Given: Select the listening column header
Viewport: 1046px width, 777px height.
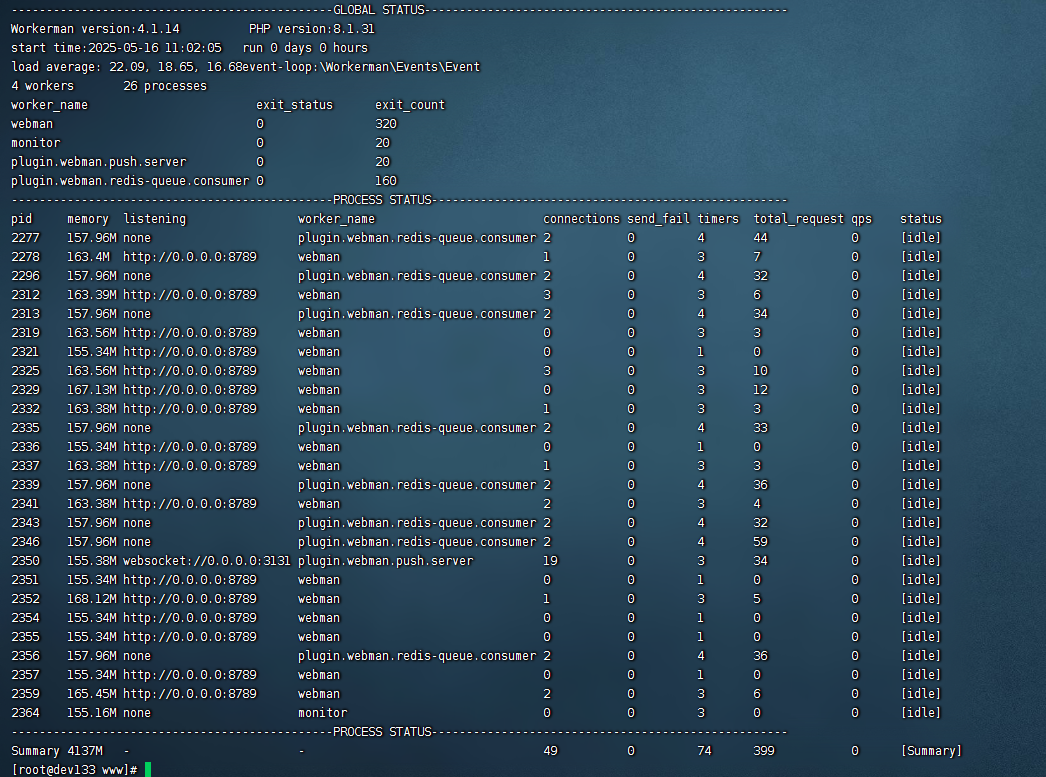Looking at the screenshot, I should click(x=155, y=219).
